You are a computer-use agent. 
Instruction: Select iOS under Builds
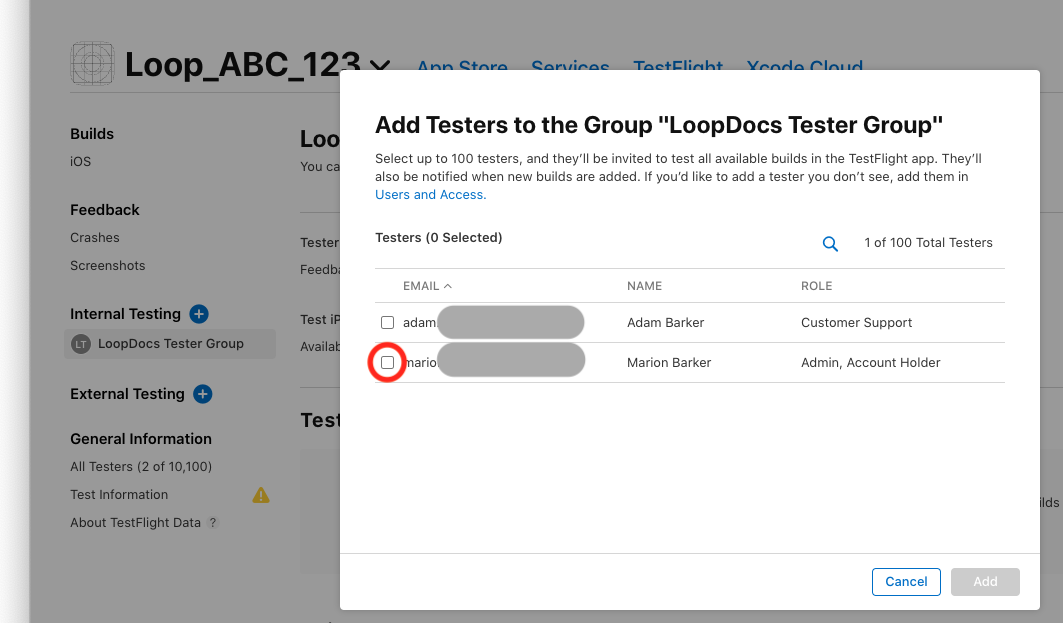click(x=81, y=162)
